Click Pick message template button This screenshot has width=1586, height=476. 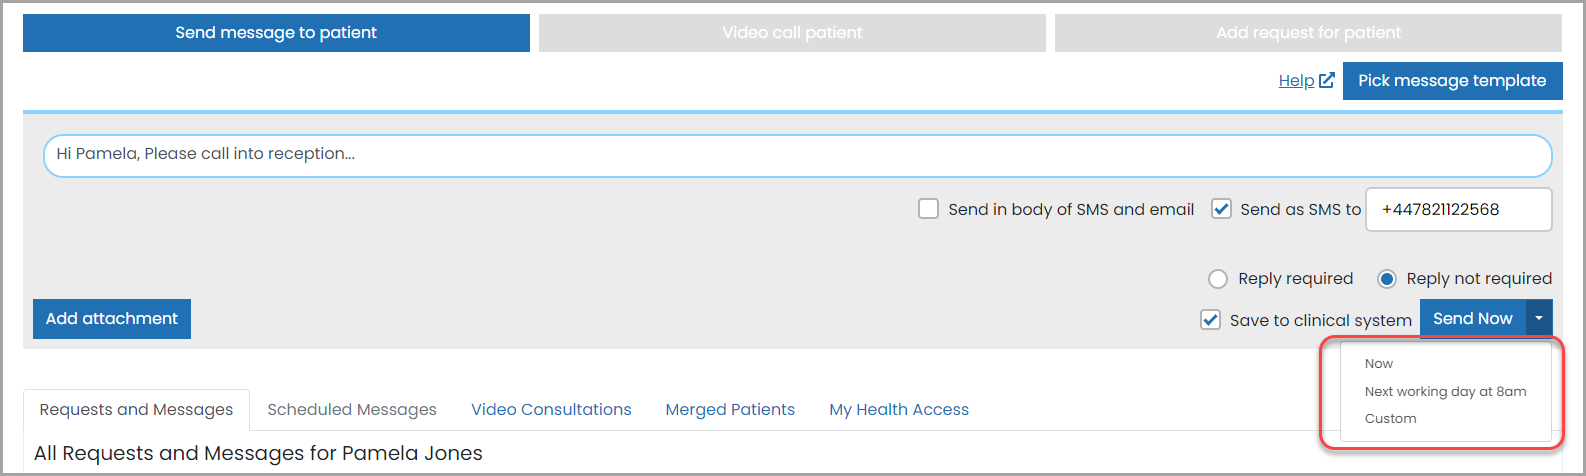pos(1452,81)
